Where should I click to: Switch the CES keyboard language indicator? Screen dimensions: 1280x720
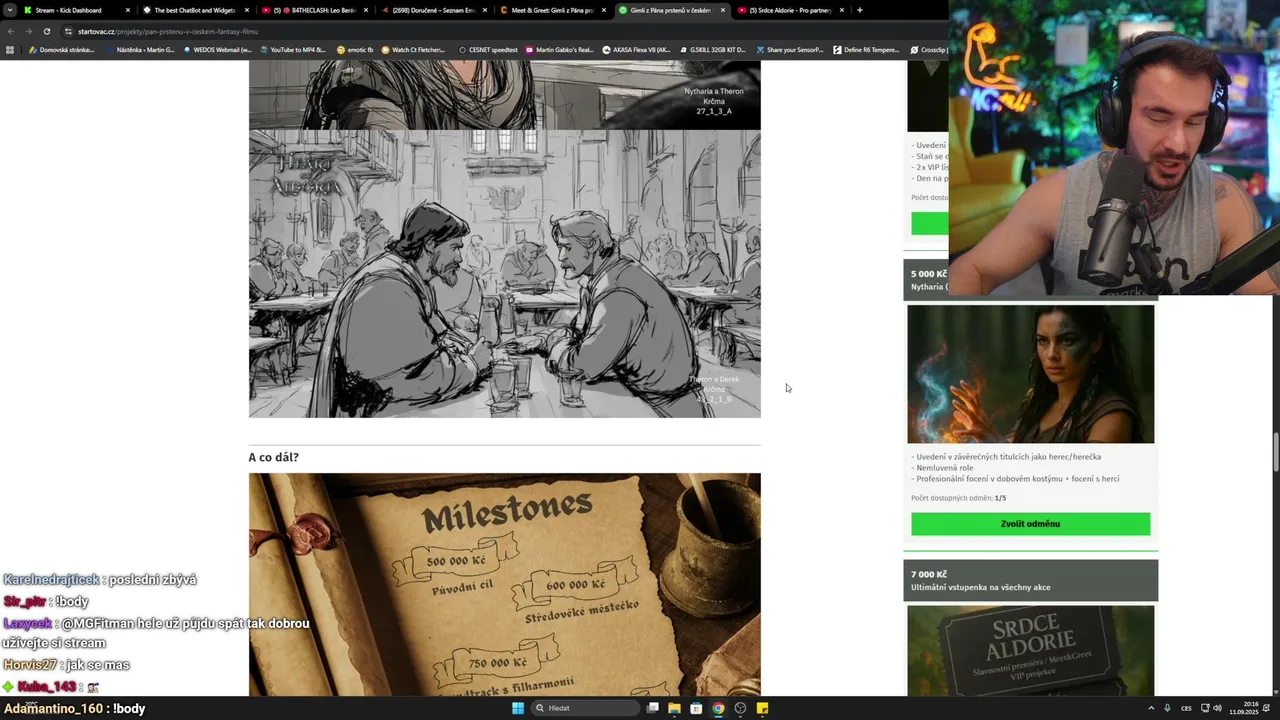1187,708
